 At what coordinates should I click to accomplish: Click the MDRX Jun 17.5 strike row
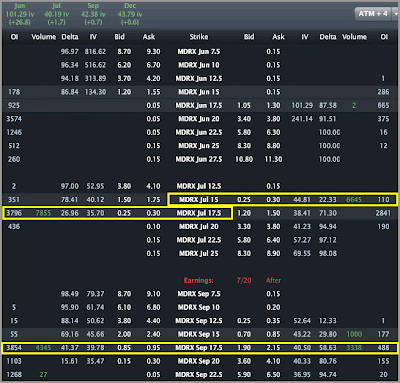pos(200,105)
